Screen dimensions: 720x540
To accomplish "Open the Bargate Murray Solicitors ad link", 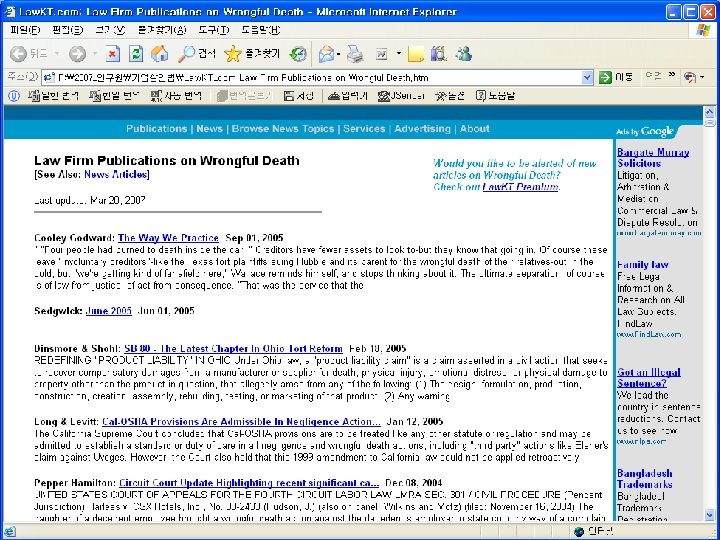I will tap(652, 158).
